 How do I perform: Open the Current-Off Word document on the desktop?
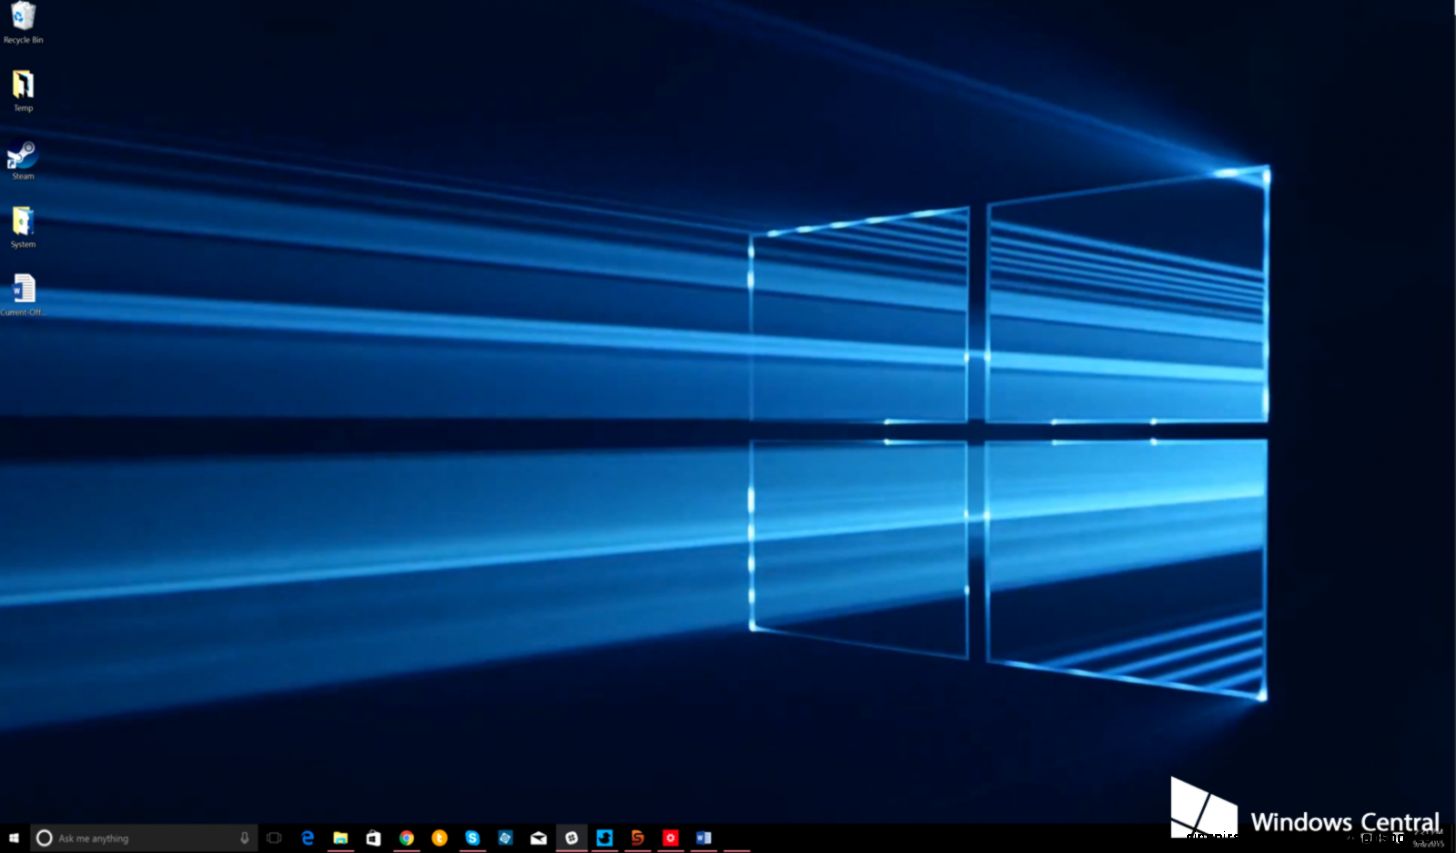tap(22, 292)
